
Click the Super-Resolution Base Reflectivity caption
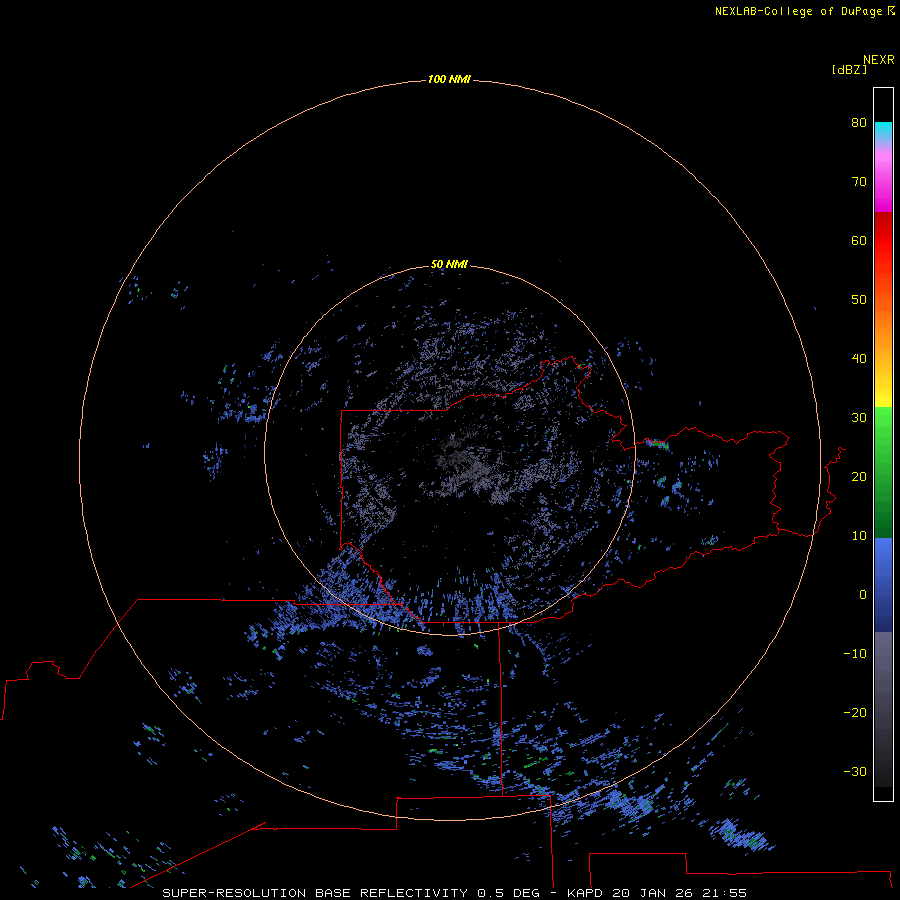point(454,893)
